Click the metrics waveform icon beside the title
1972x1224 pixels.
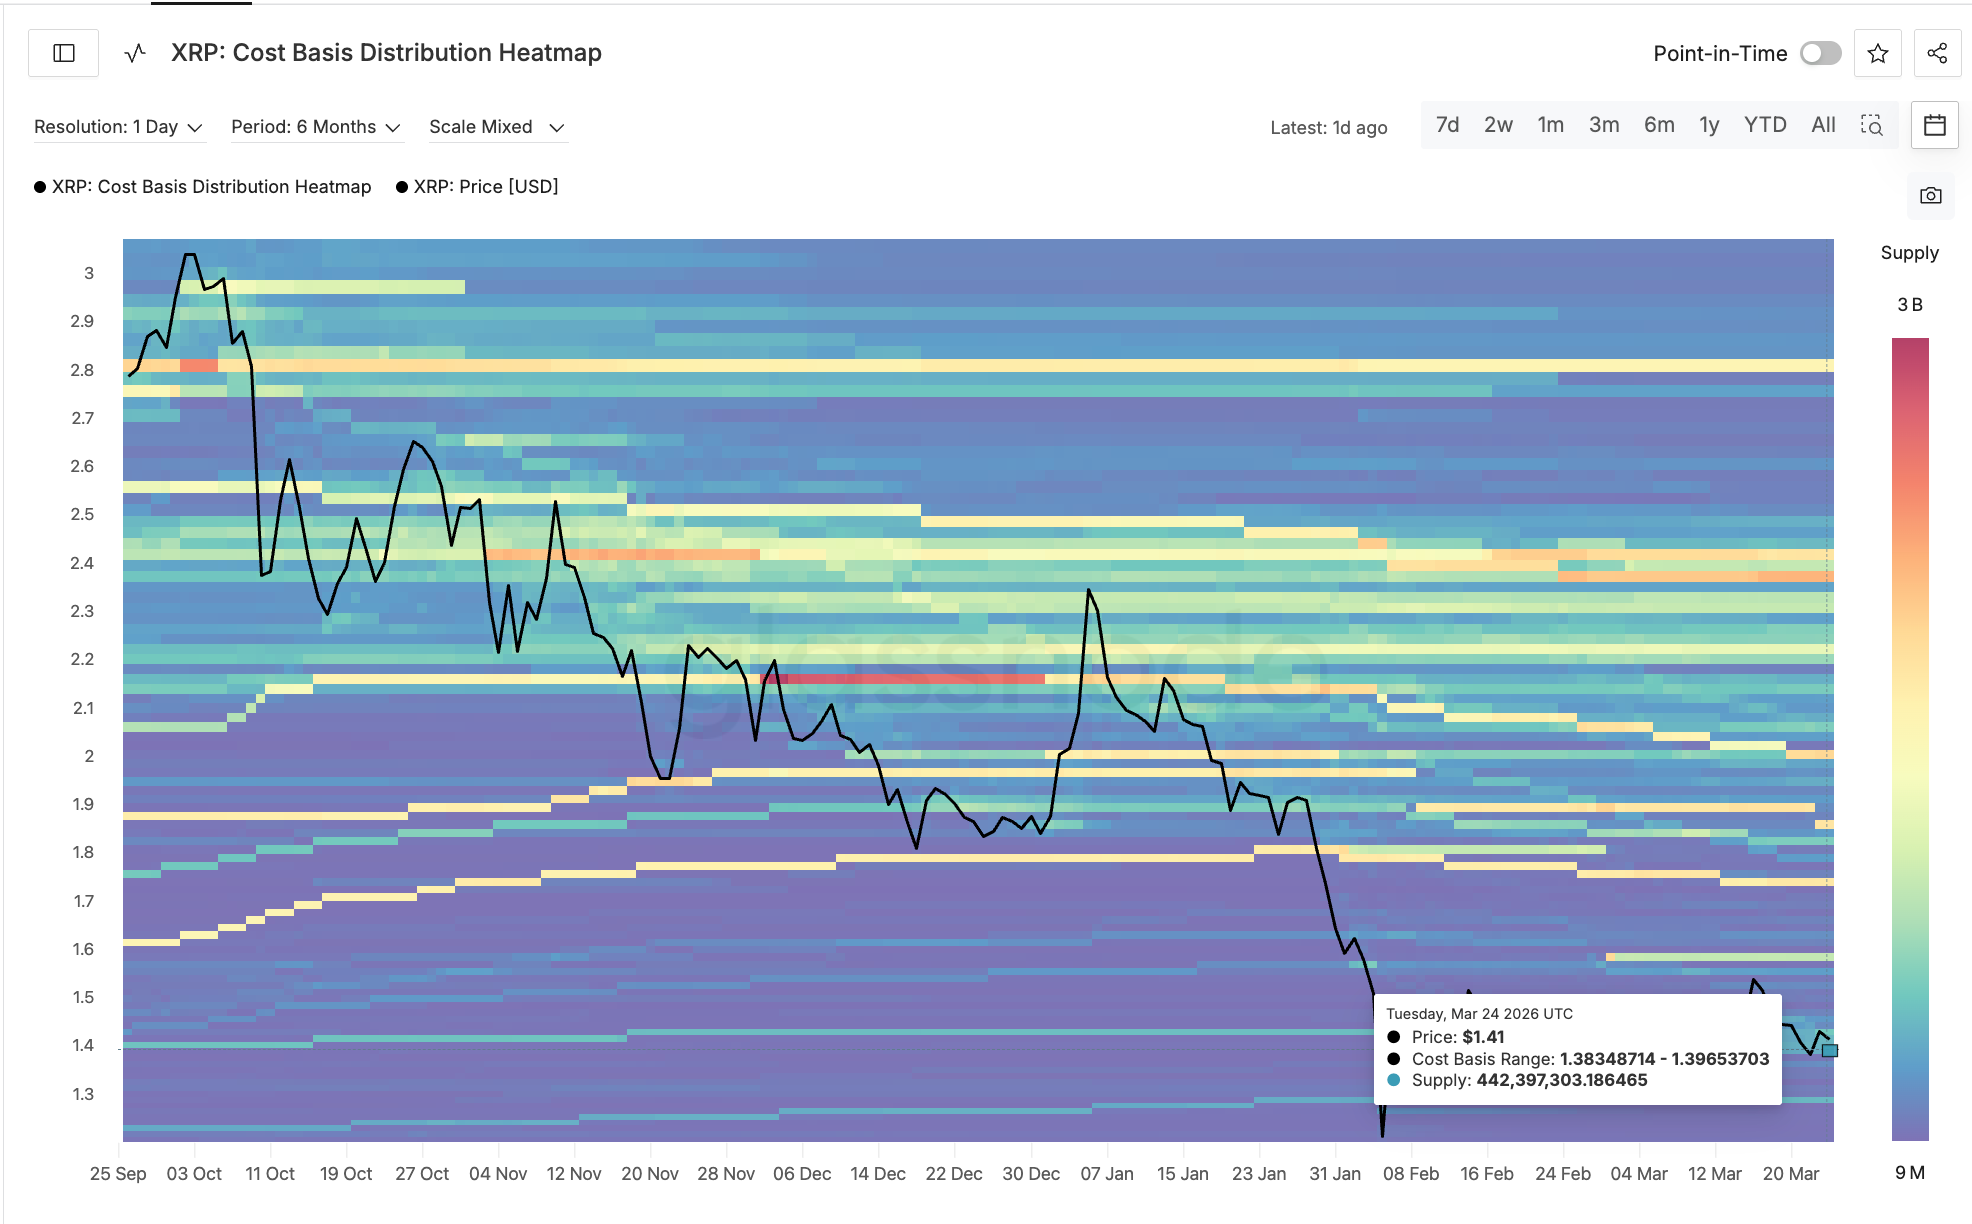point(134,53)
